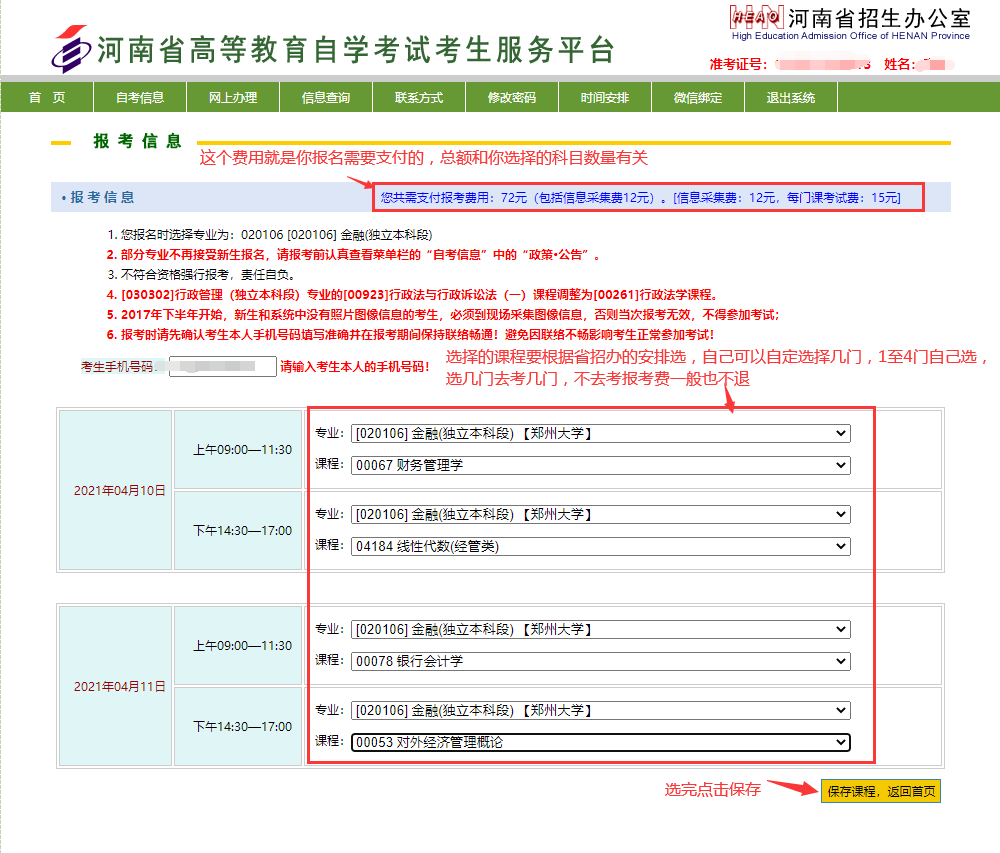Click the HEAO admission office logo

(756, 17)
